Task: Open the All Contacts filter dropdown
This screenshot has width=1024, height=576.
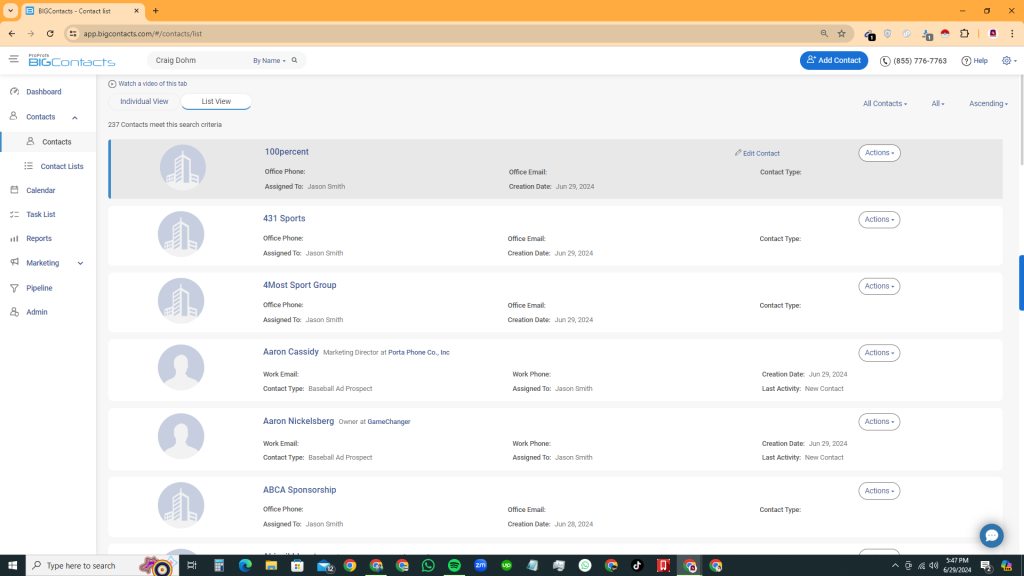Action: 885,104
